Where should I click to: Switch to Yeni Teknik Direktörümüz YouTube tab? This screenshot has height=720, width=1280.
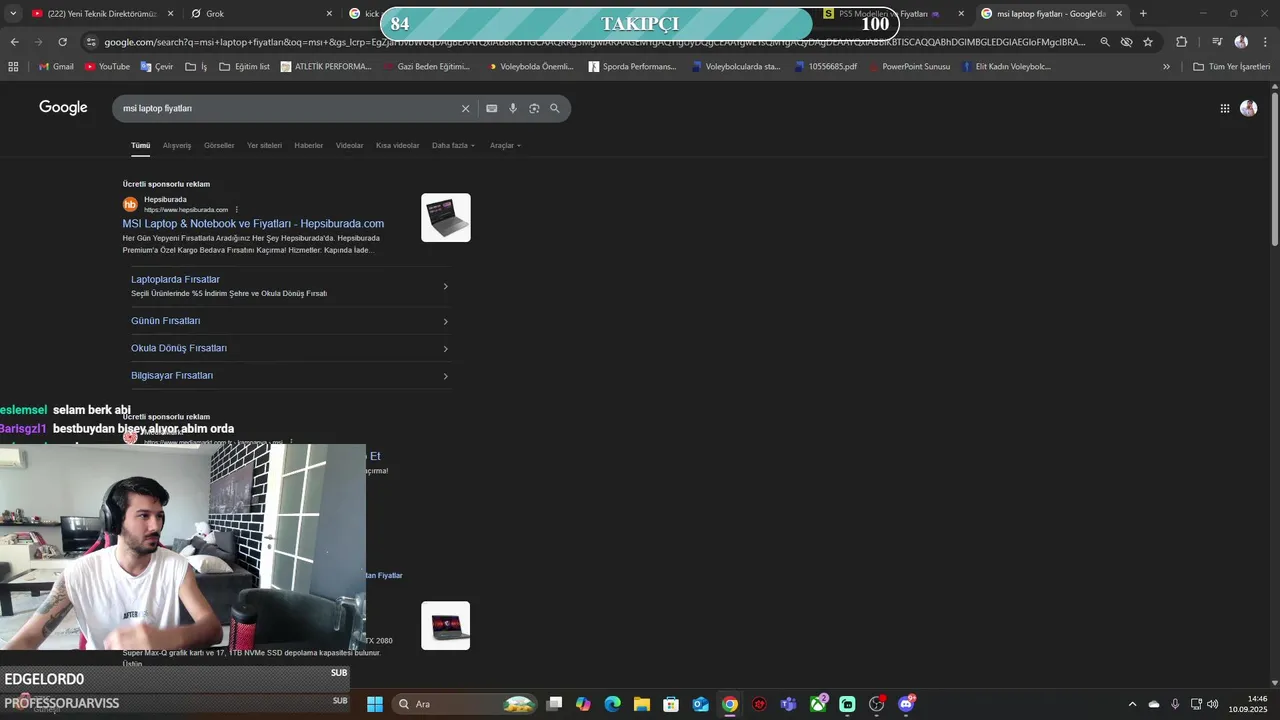click(103, 14)
